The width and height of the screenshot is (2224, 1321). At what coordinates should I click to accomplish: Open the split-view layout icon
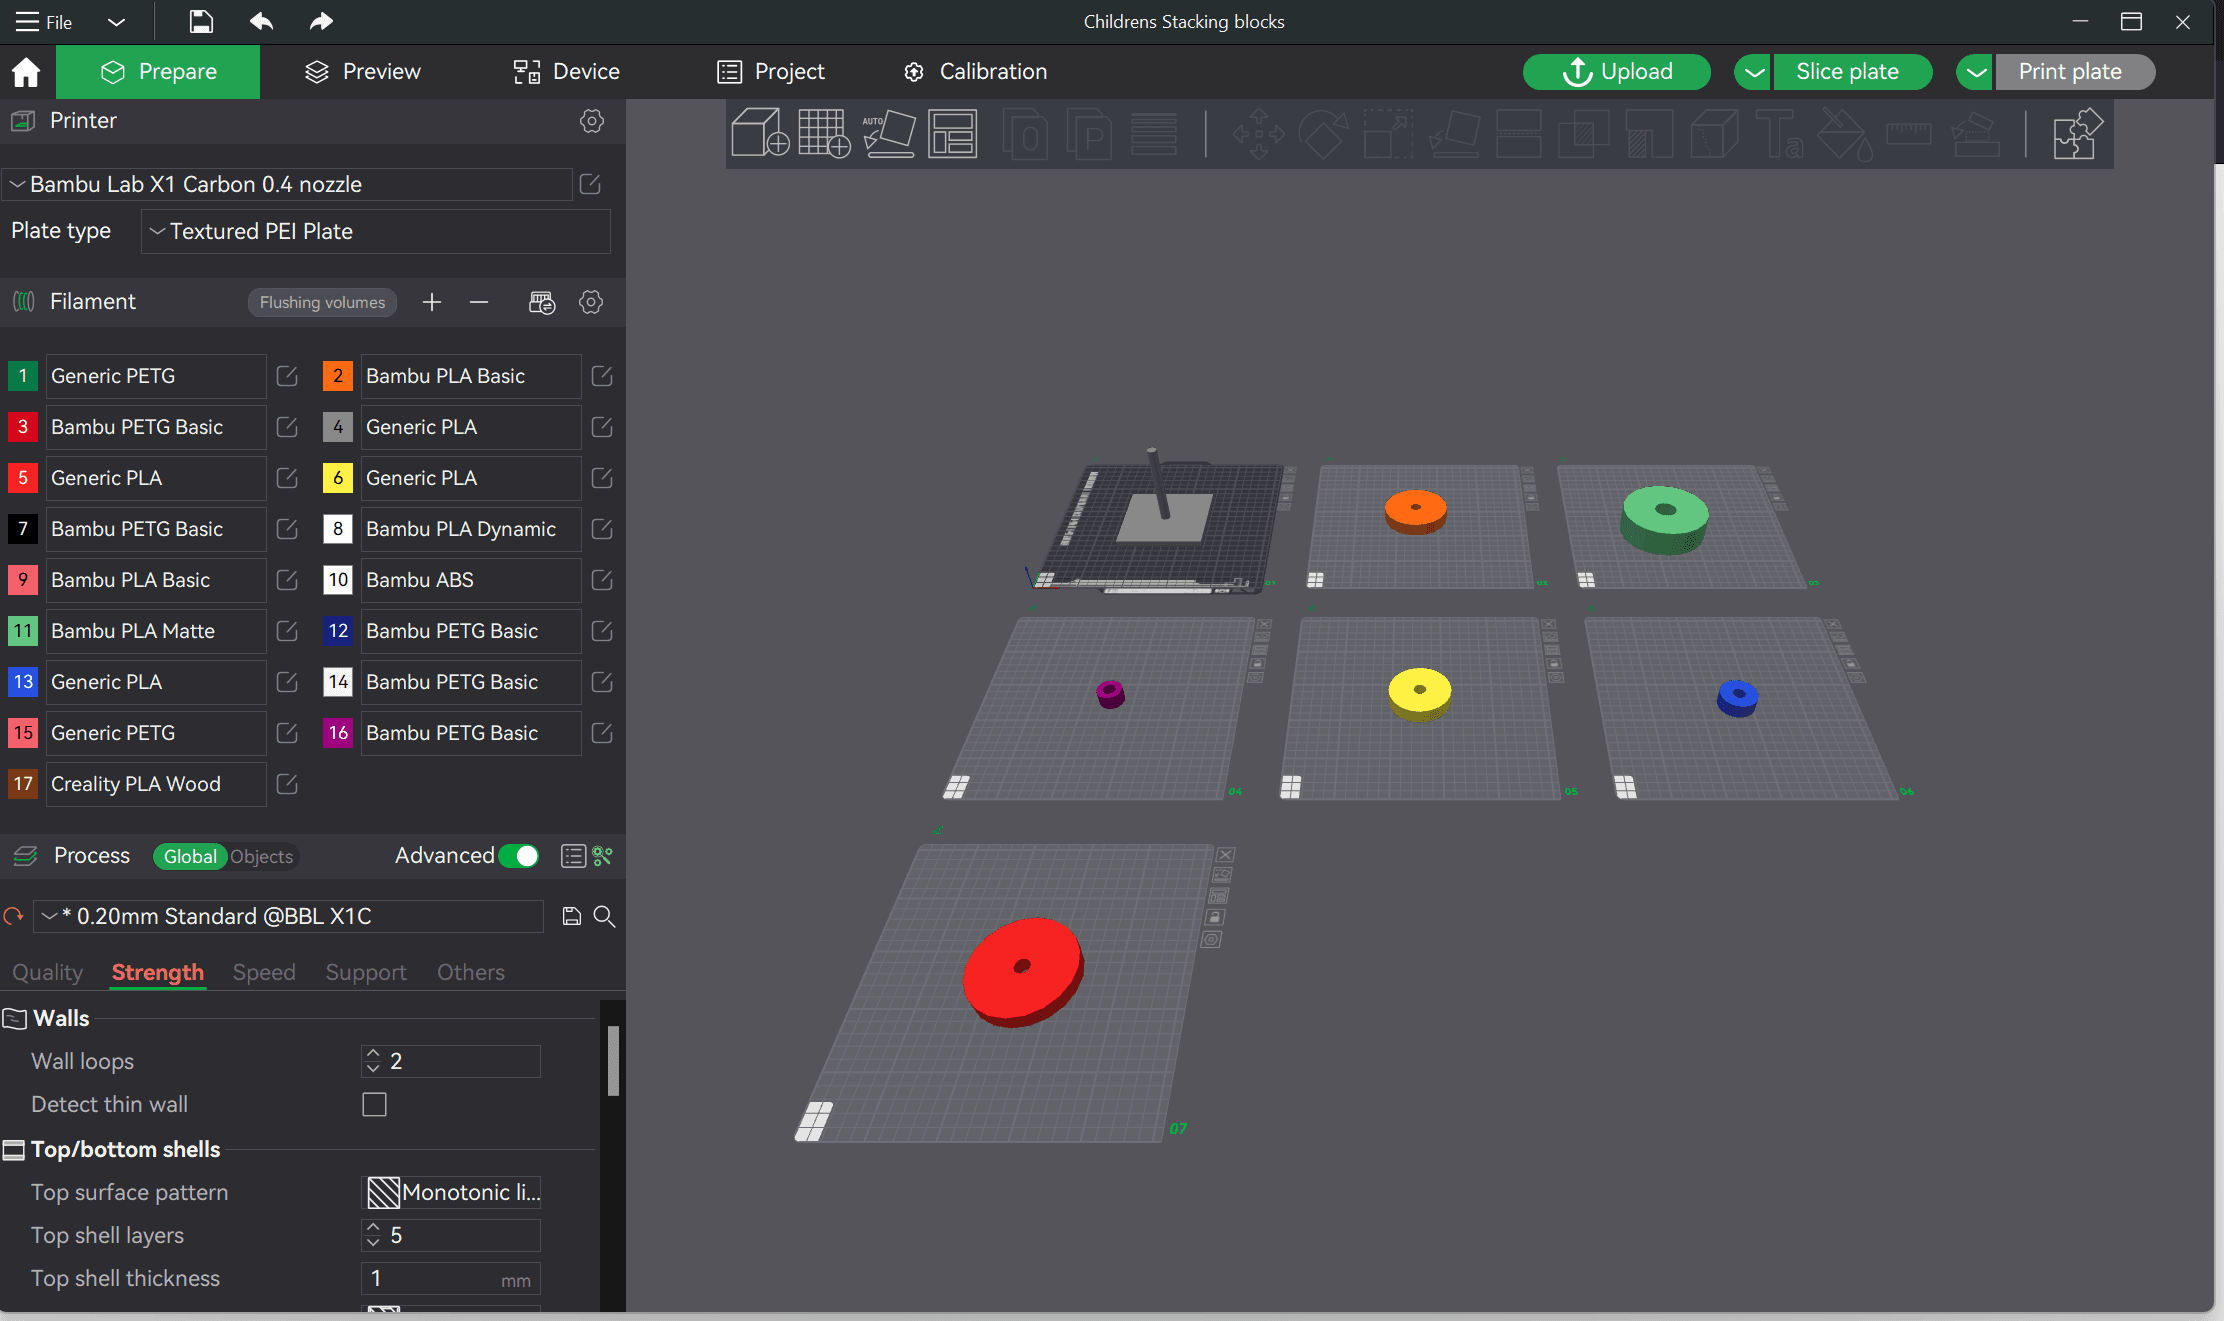tap(949, 134)
